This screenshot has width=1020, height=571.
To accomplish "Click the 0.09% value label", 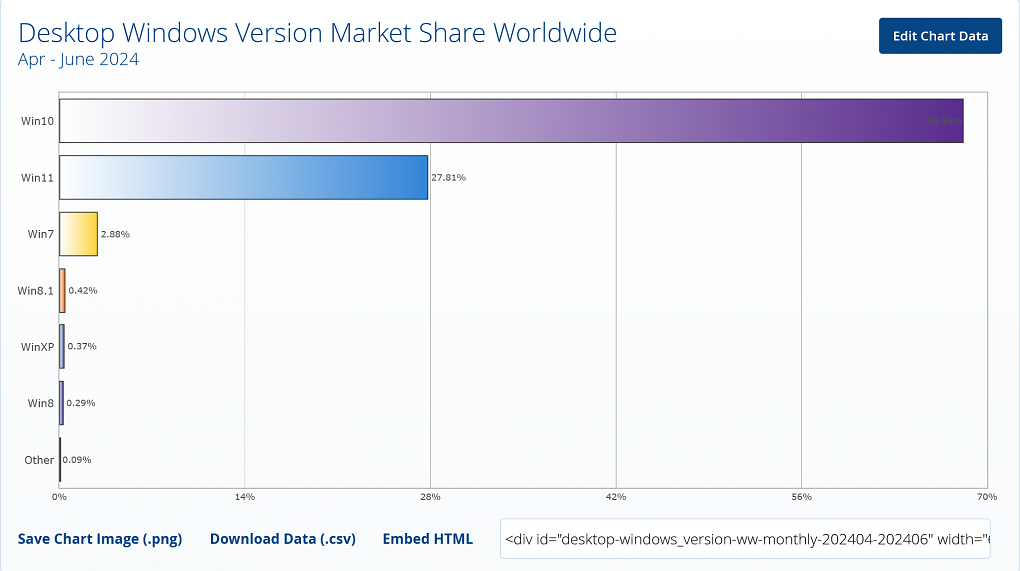I will pos(77,460).
